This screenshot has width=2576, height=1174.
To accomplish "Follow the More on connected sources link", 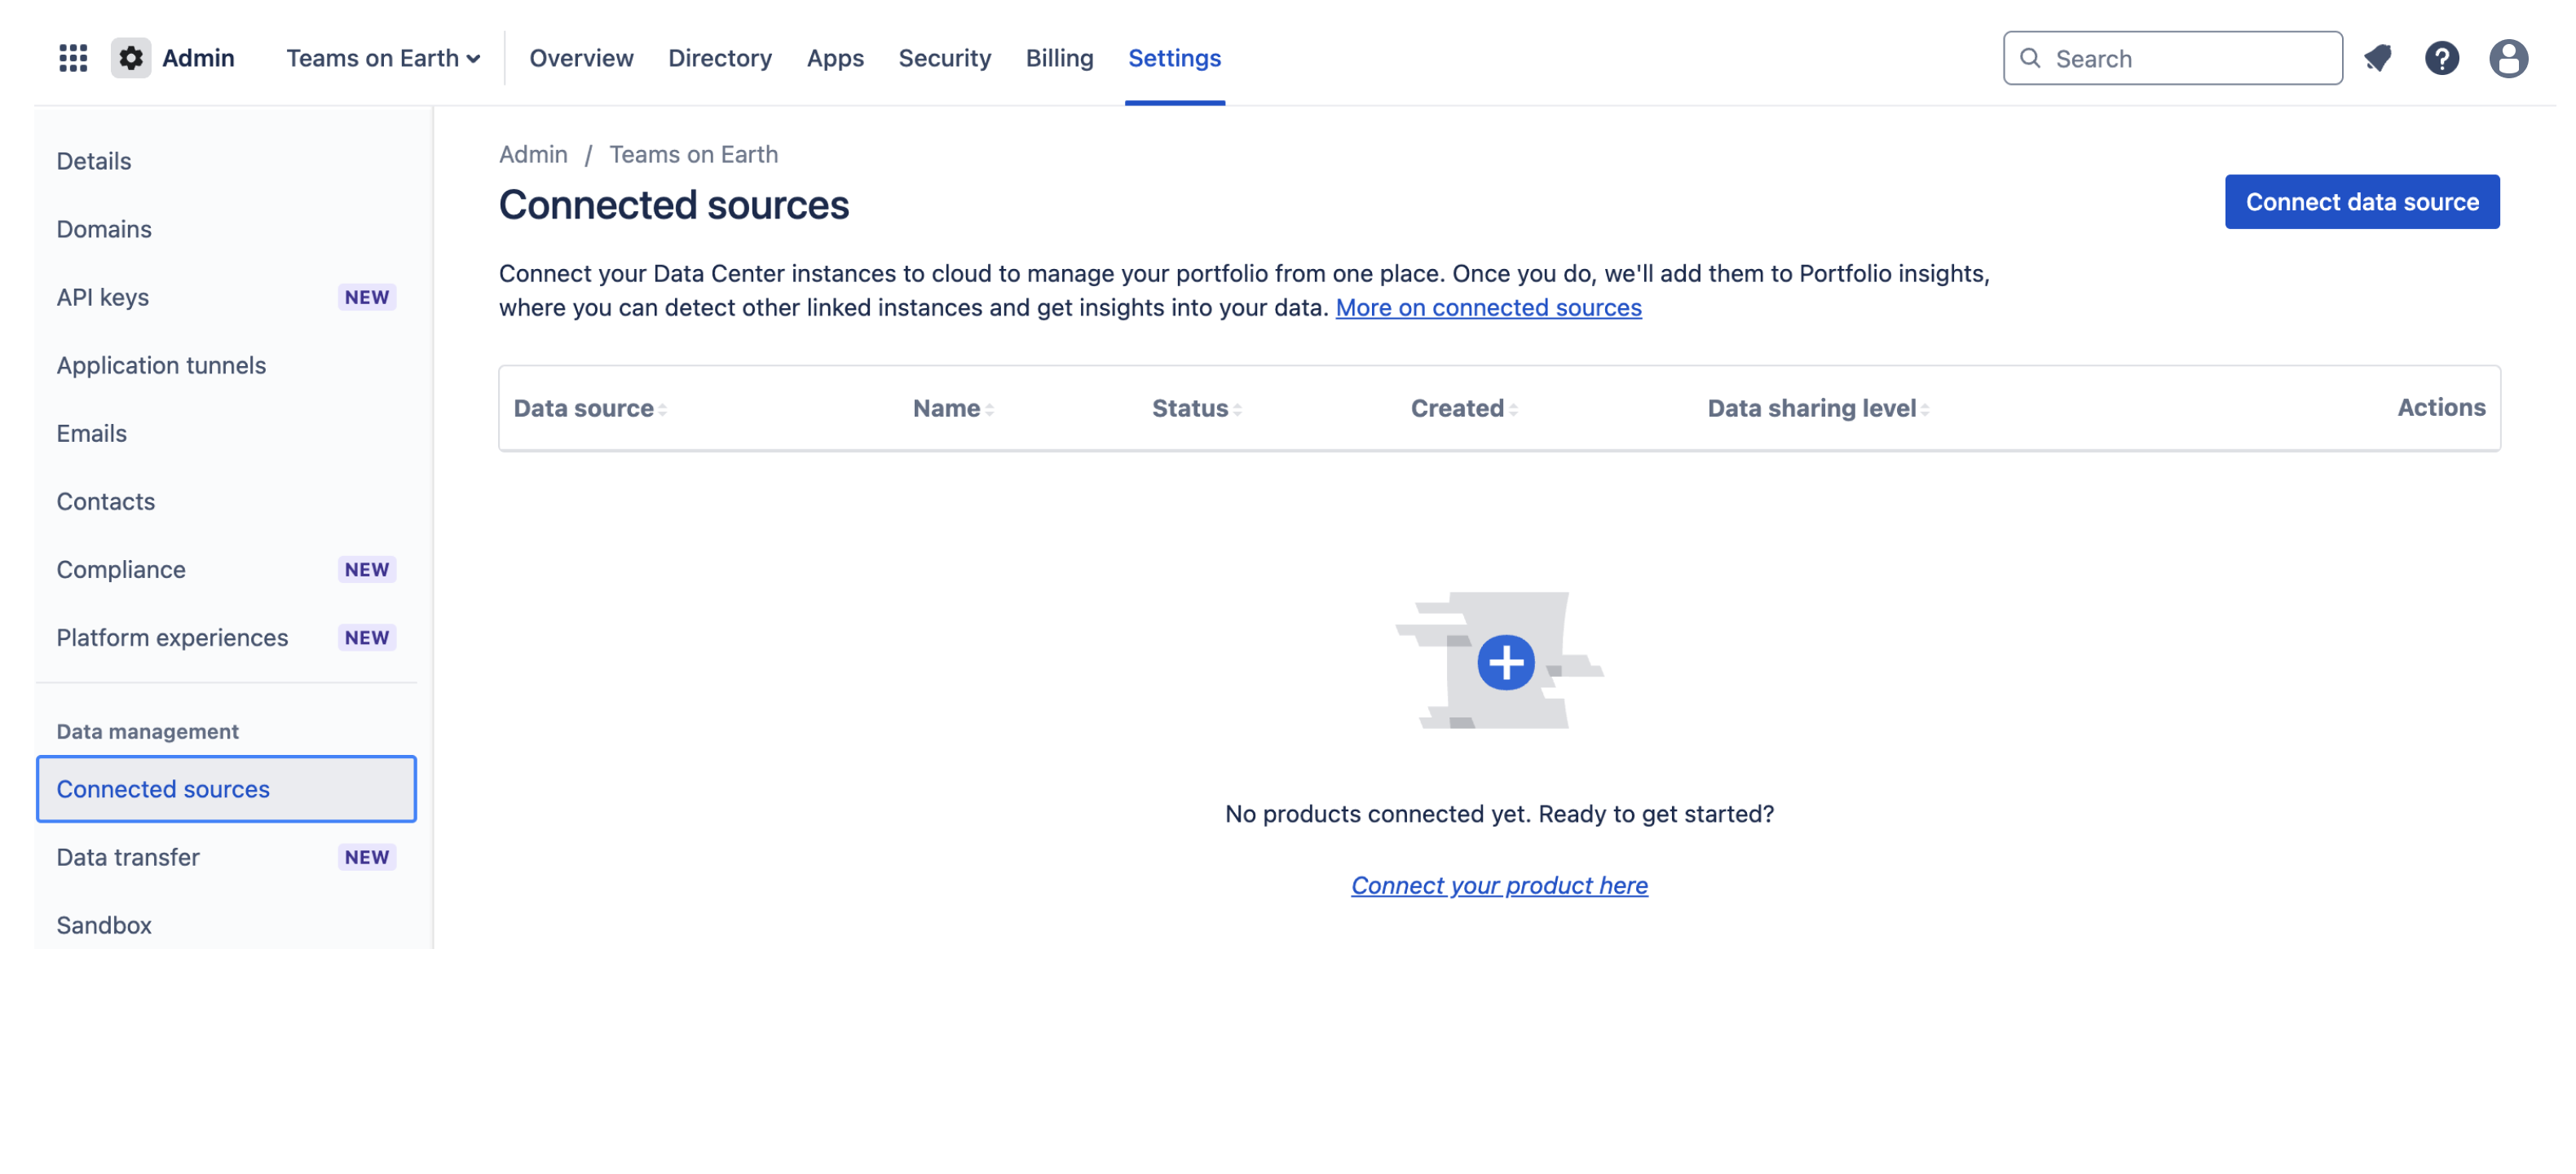I will 1488,308.
